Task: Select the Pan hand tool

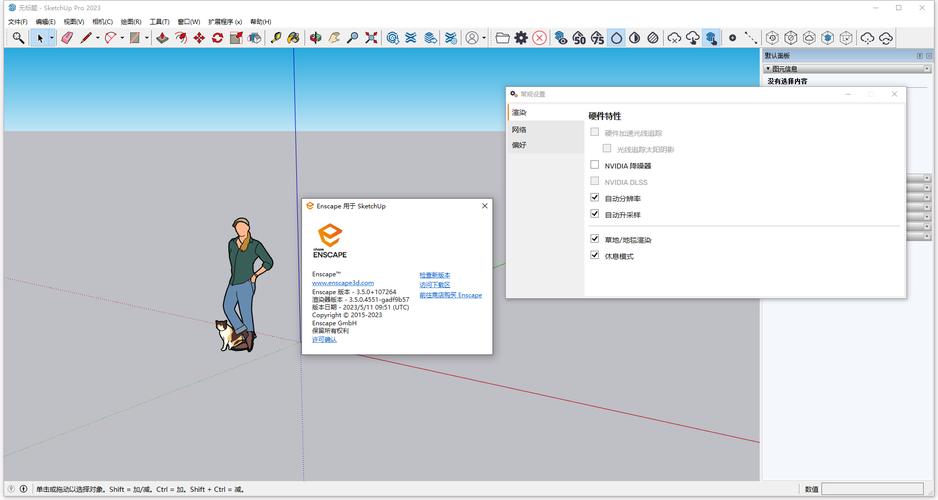Action: (334, 38)
